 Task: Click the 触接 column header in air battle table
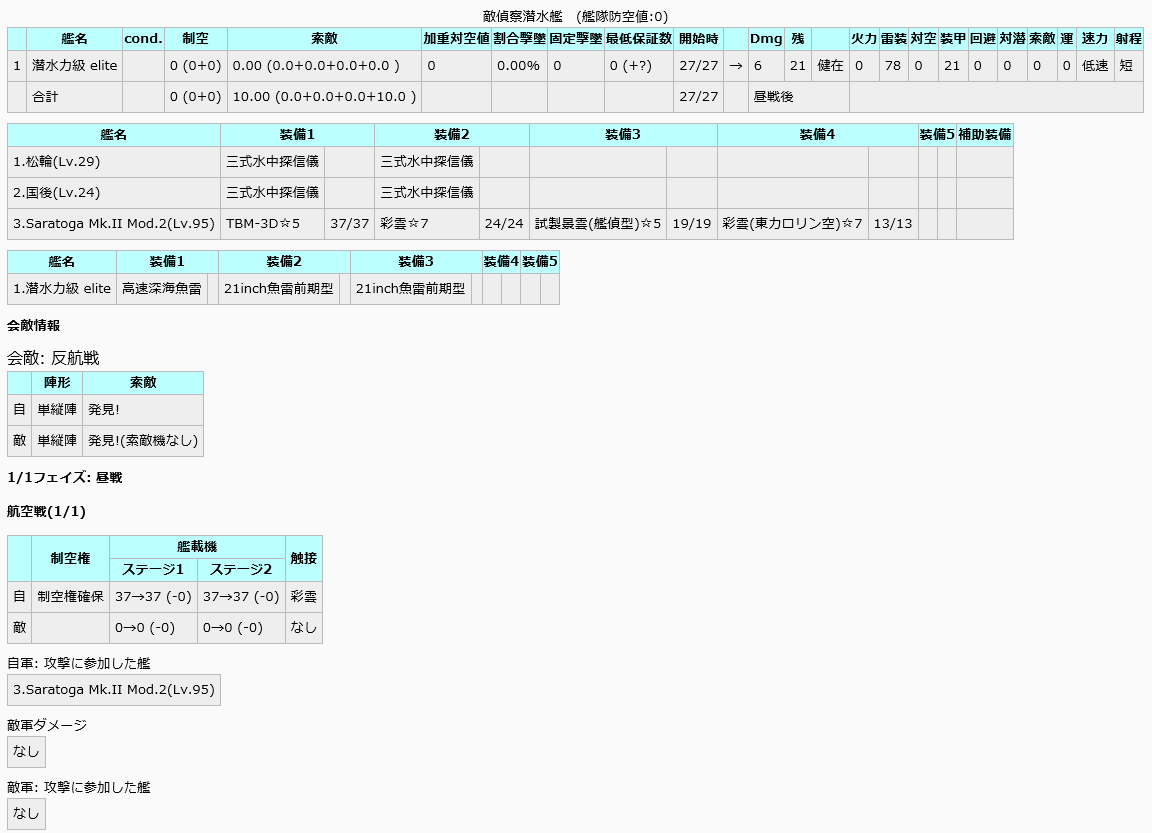point(304,558)
